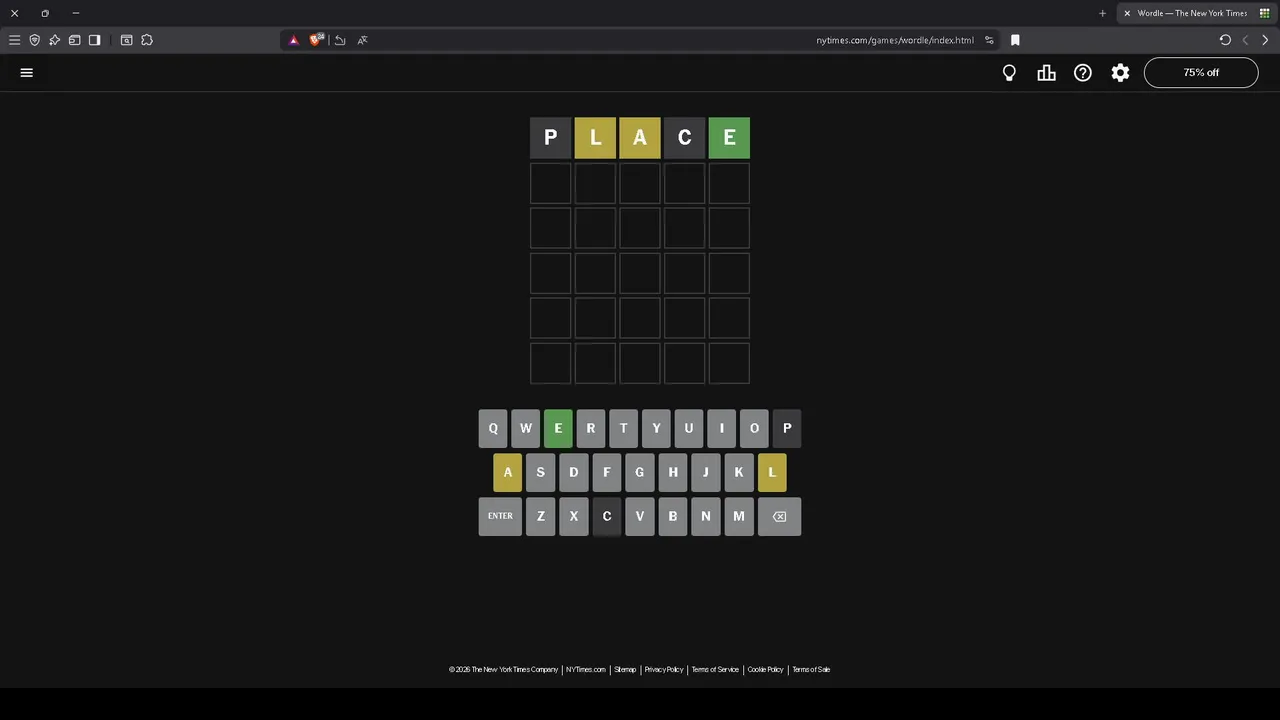Open a new tab with the plus button
1280x720 pixels.
click(1102, 13)
